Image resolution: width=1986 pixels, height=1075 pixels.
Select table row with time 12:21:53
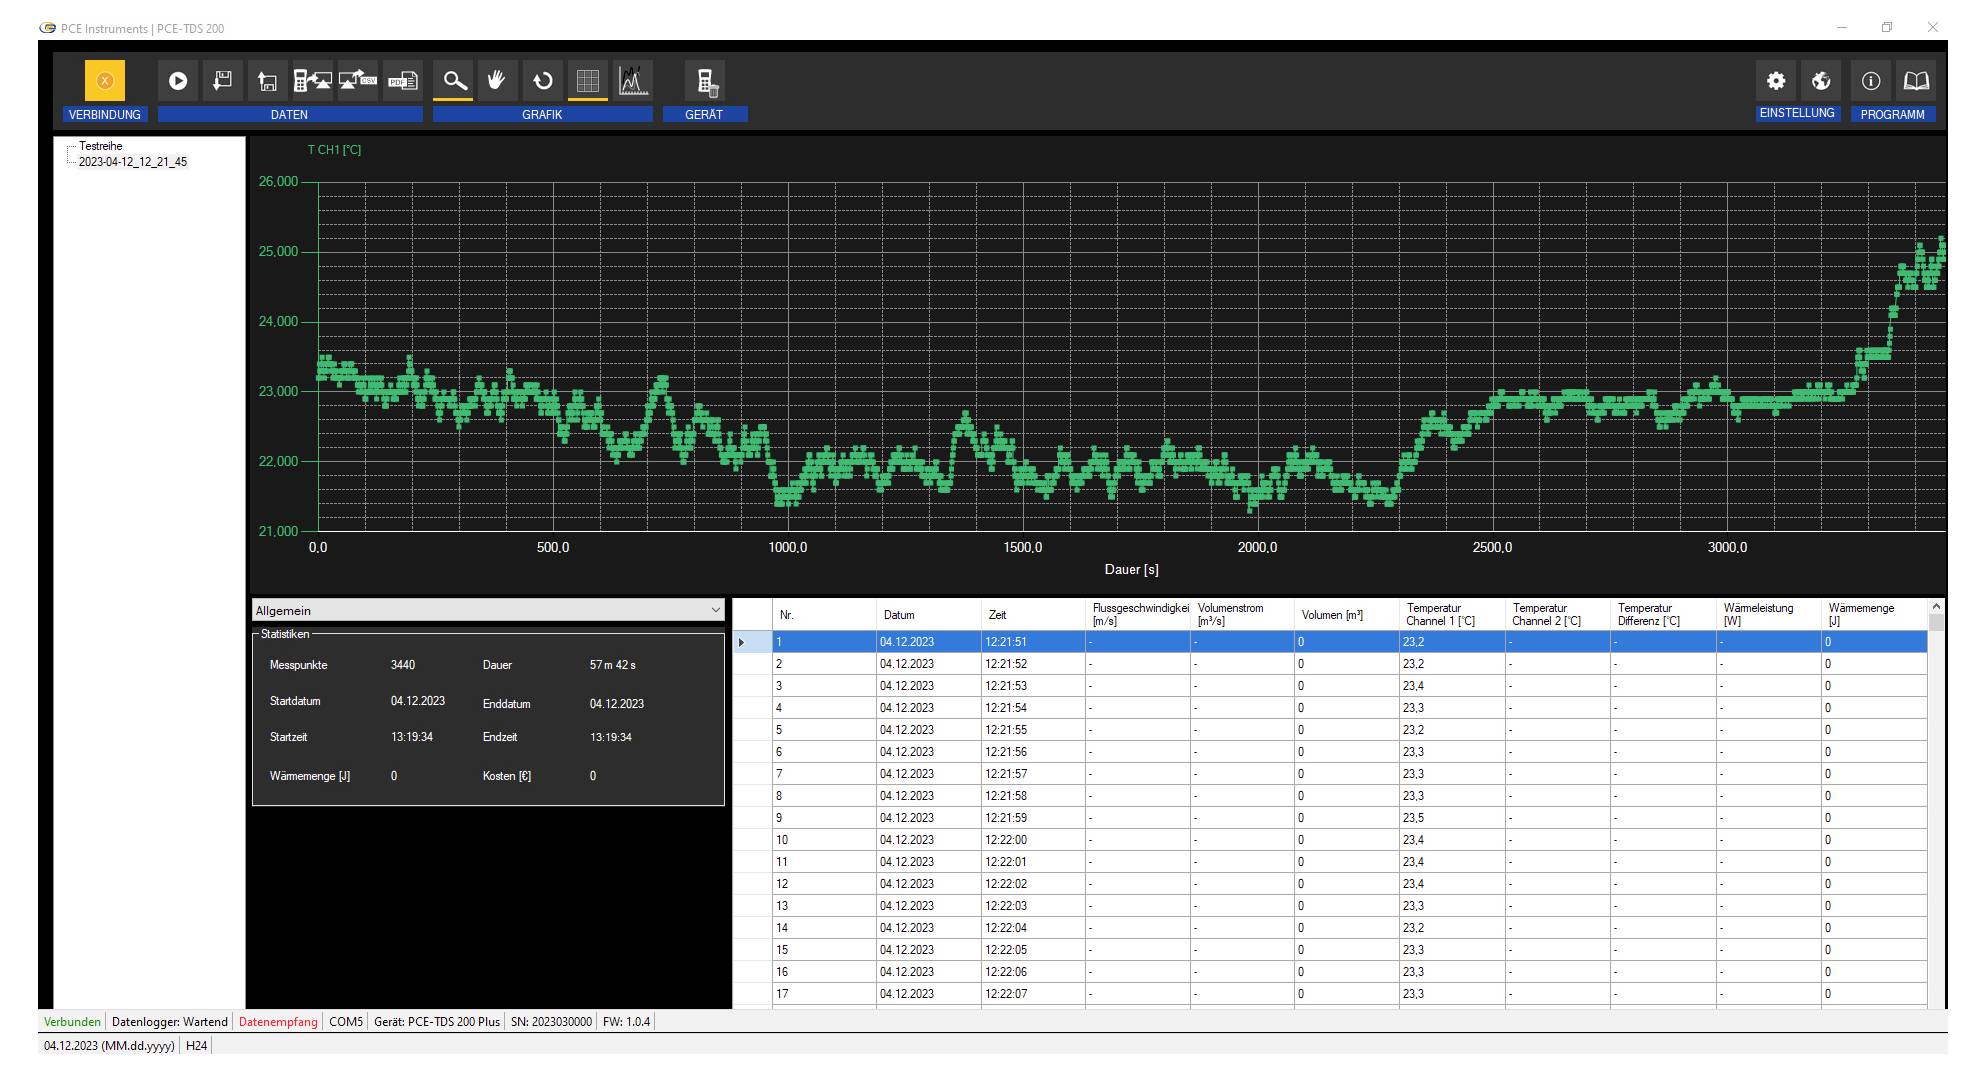pyautogui.click(x=1330, y=686)
